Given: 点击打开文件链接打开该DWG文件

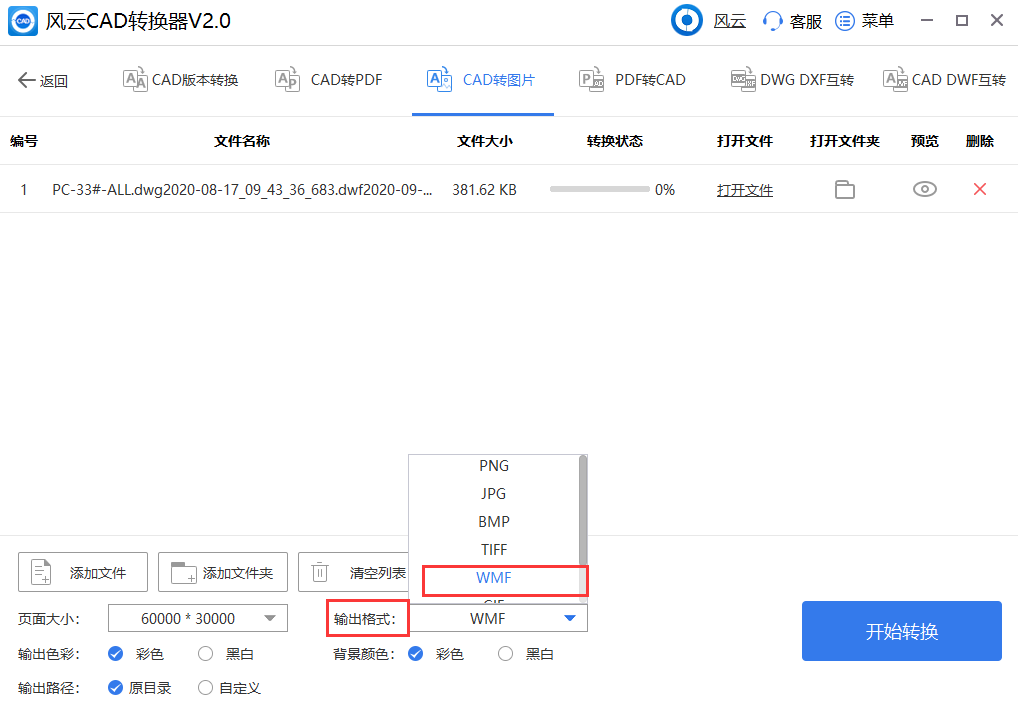Looking at the screenshot, I should (744, 189).
